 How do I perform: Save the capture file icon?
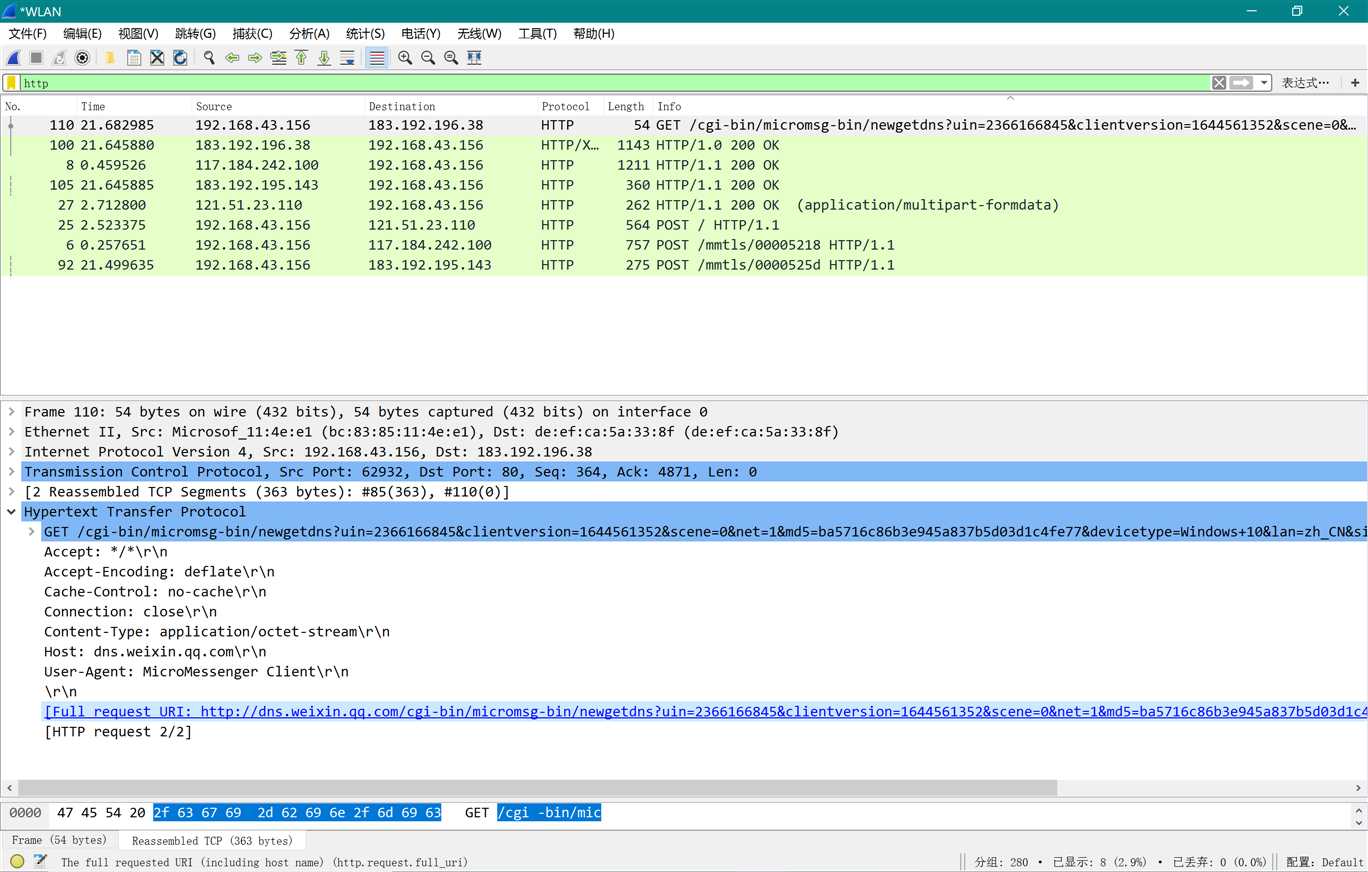click(134, 58)
